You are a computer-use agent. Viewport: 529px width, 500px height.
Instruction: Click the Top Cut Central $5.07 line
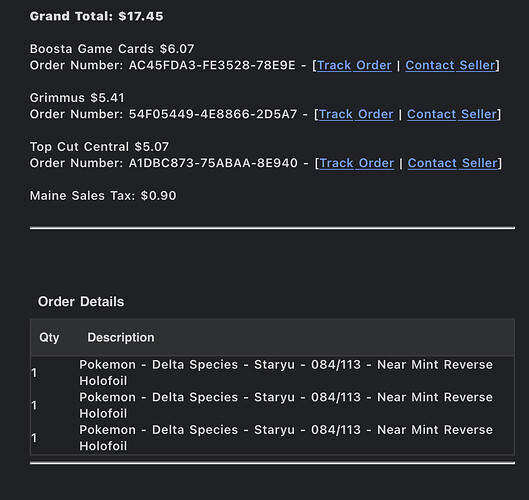99,147
